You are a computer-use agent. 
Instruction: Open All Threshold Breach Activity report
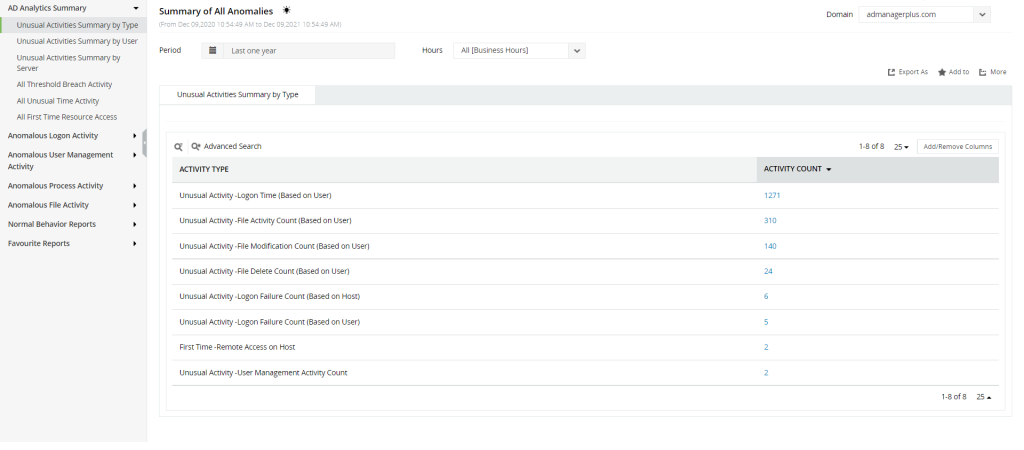point(65,85)
